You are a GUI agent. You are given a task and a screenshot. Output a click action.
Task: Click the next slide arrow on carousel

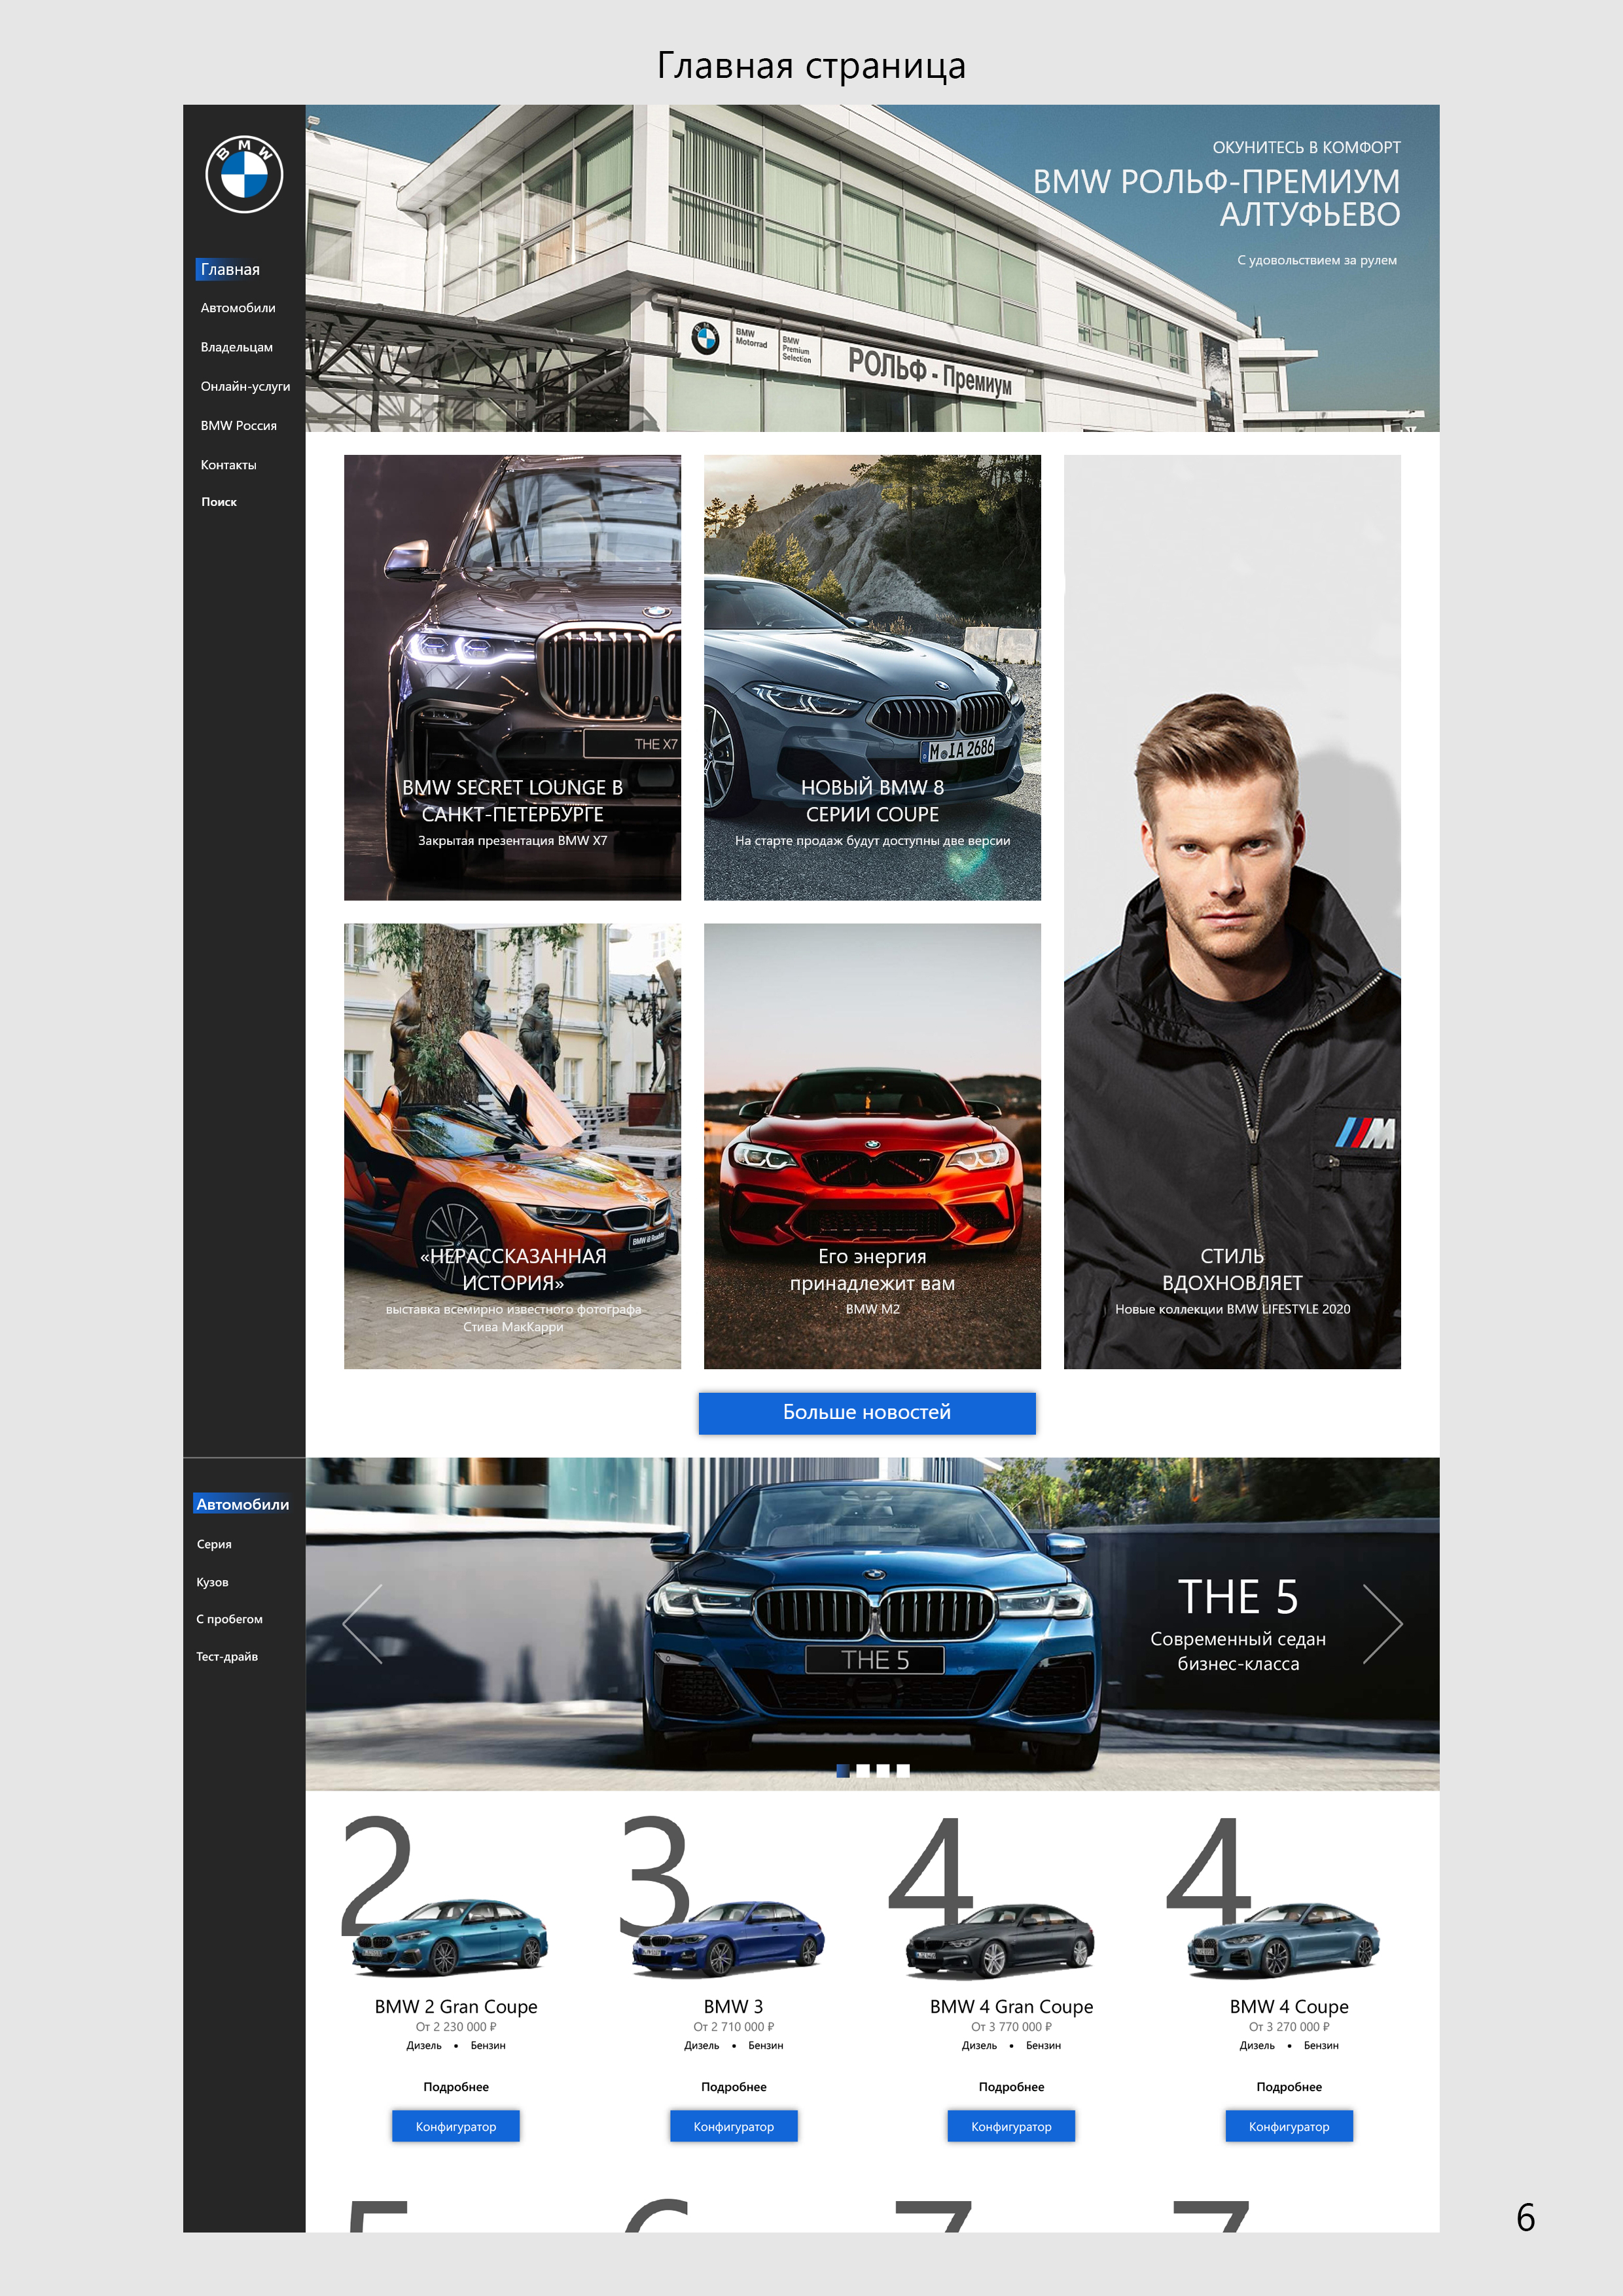(x=1383, y=1624)
